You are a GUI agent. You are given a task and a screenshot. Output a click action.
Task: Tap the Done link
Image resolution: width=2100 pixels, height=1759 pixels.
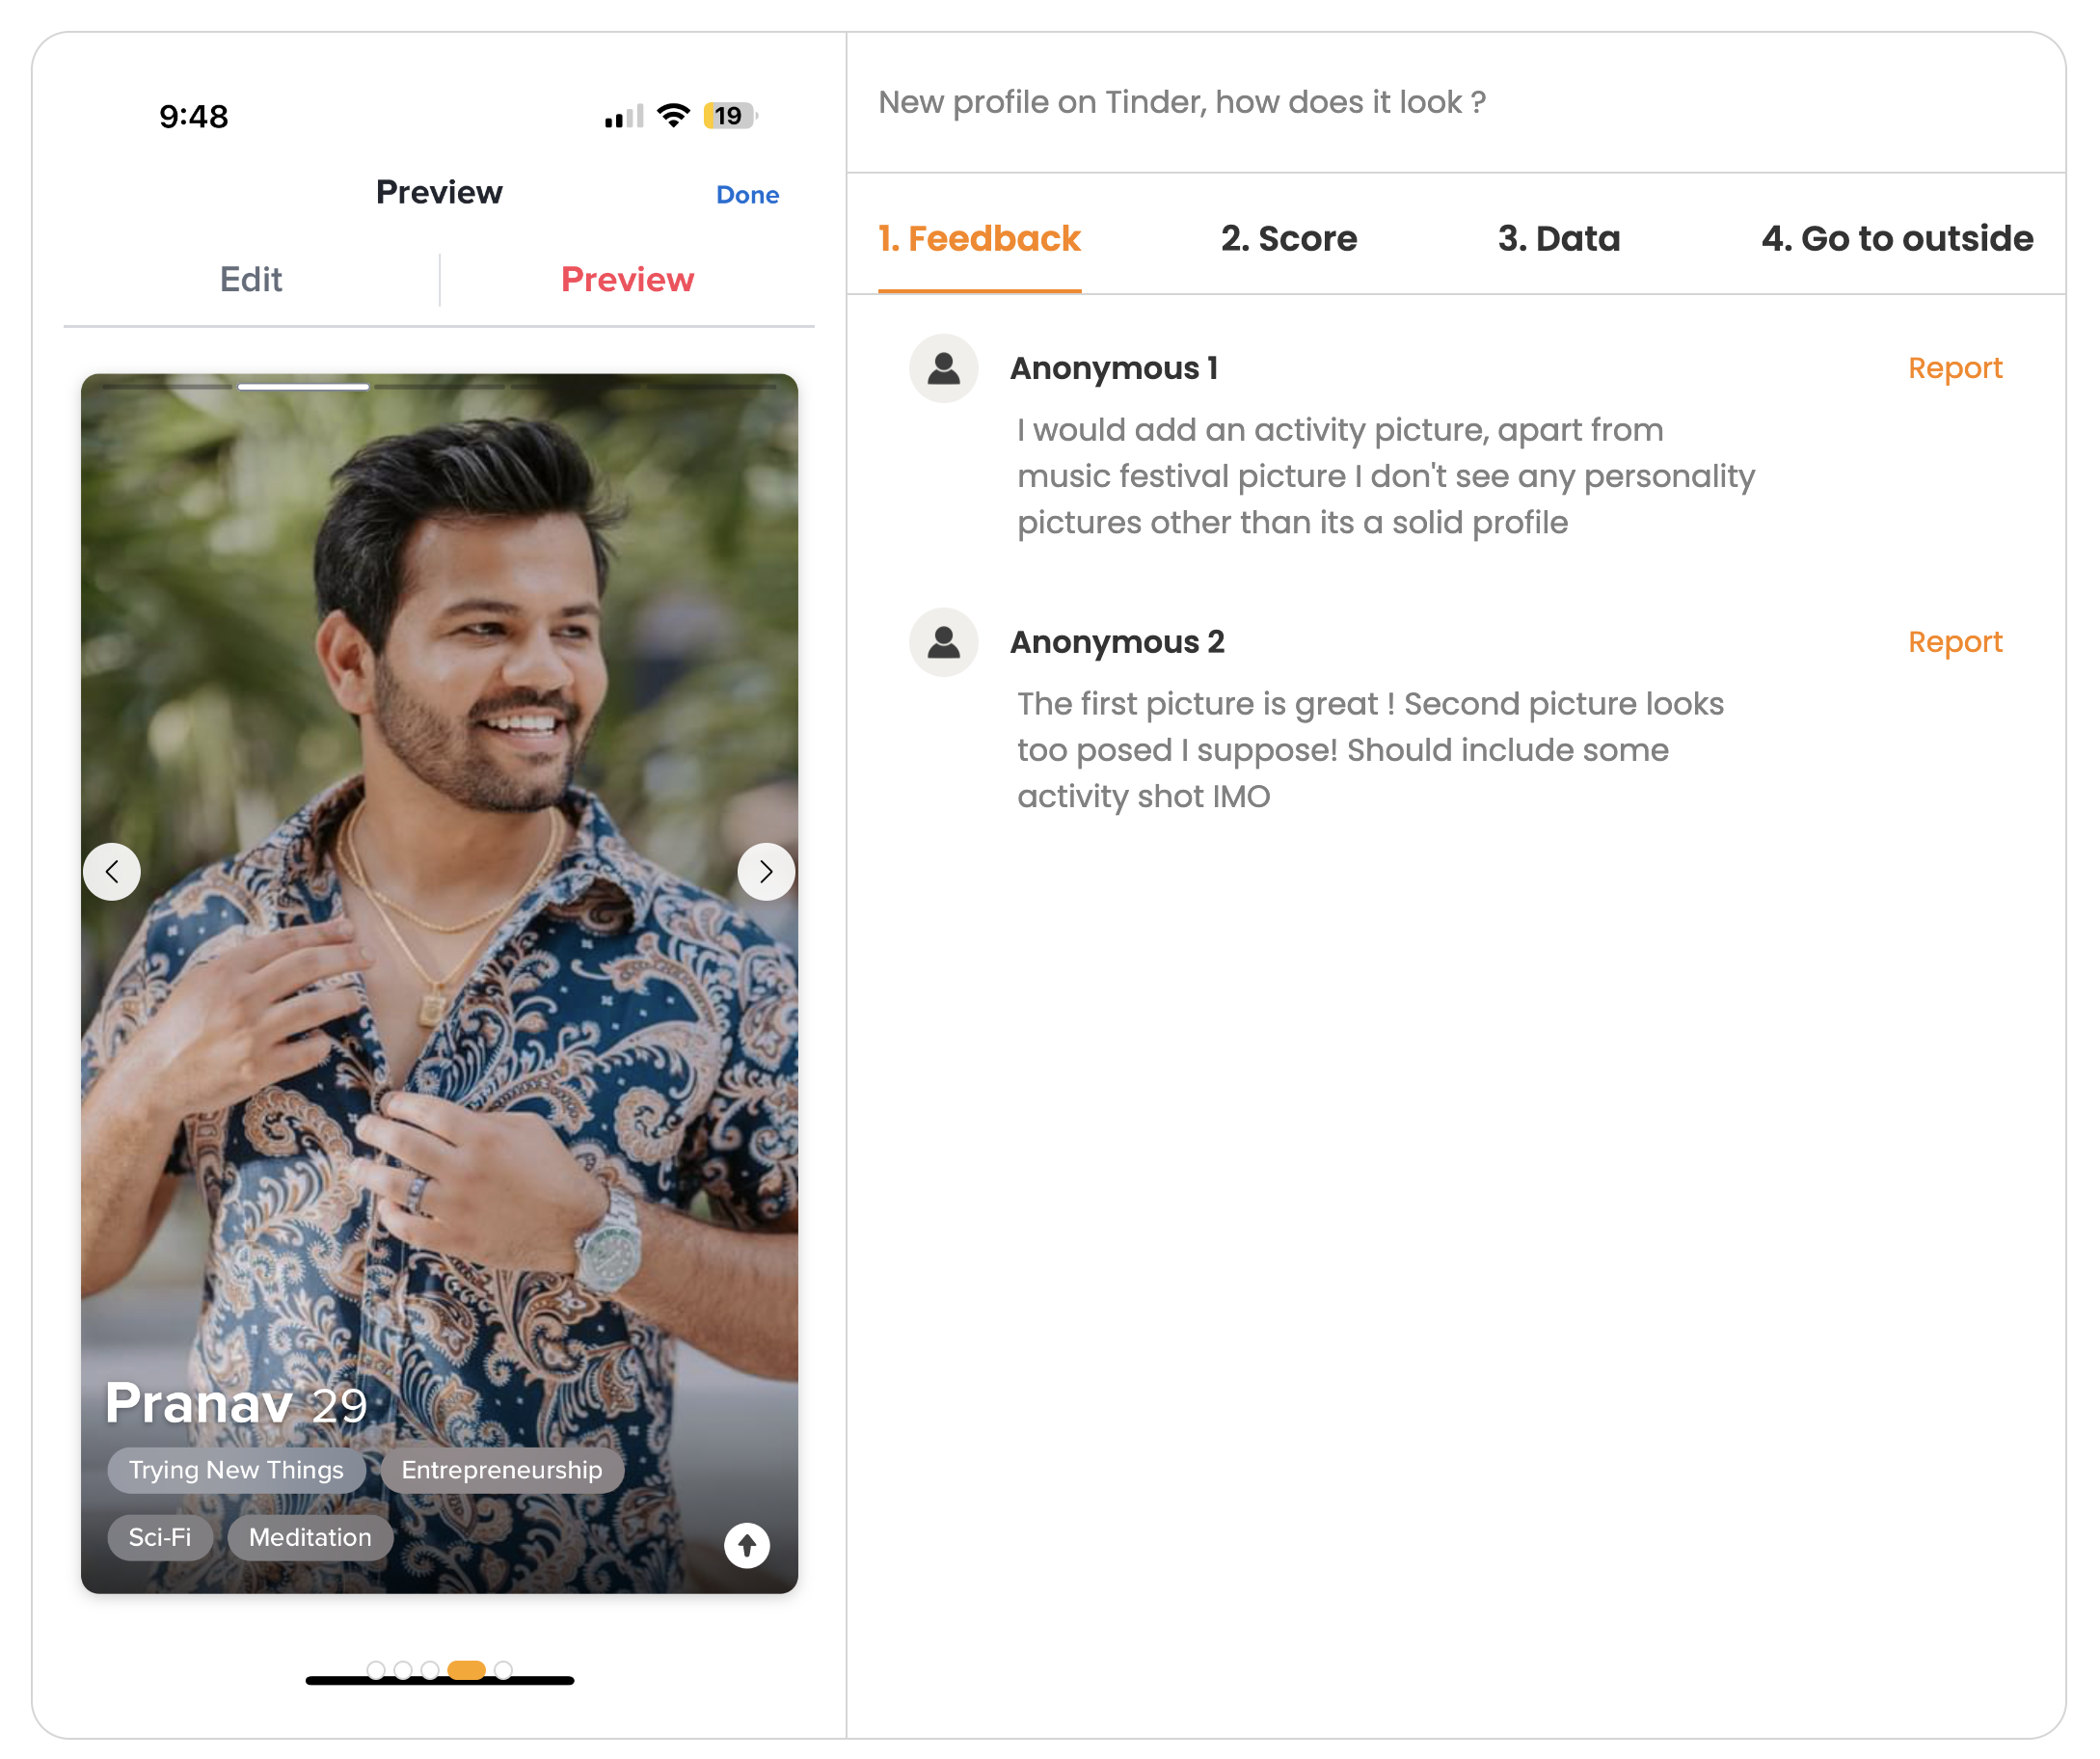[x=748, y=195]
